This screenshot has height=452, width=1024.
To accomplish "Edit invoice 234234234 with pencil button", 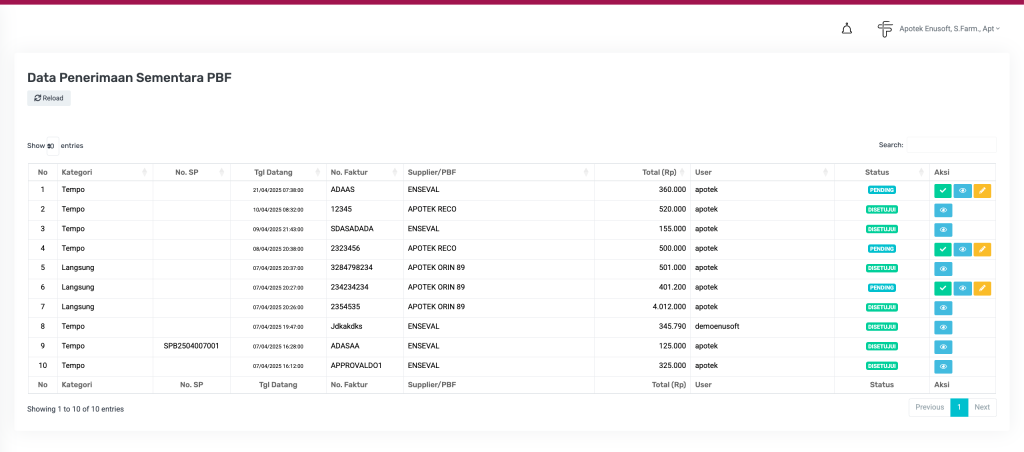I will 982,288.
